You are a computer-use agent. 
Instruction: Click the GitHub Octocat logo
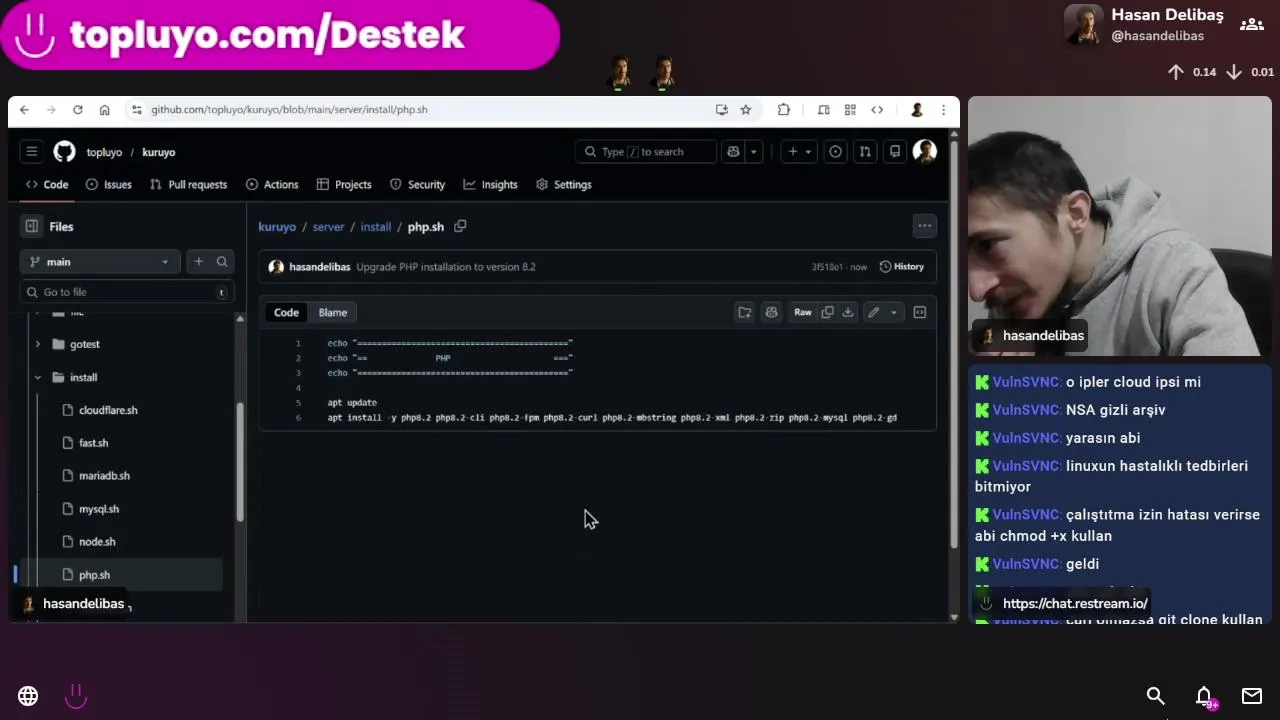(x=64, y=152)
